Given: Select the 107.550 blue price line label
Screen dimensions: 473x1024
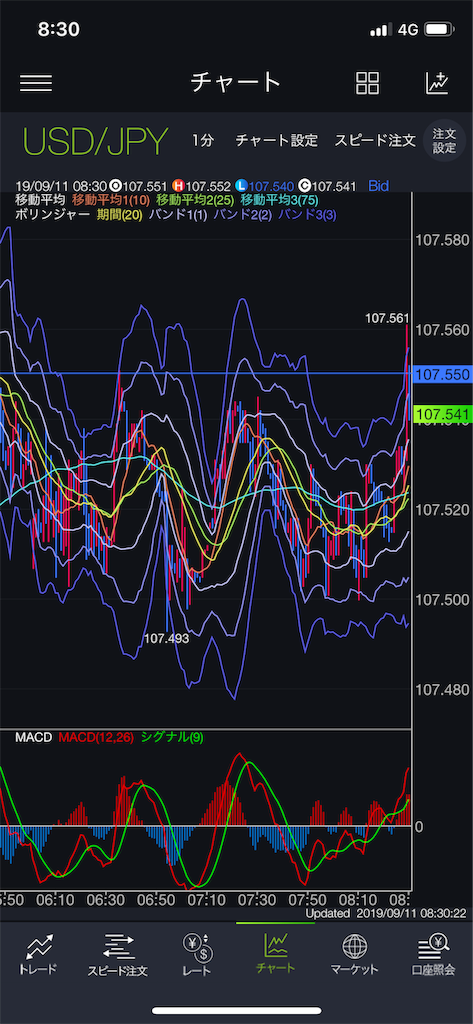Looking at the screenshot, I should pos(442,374).
